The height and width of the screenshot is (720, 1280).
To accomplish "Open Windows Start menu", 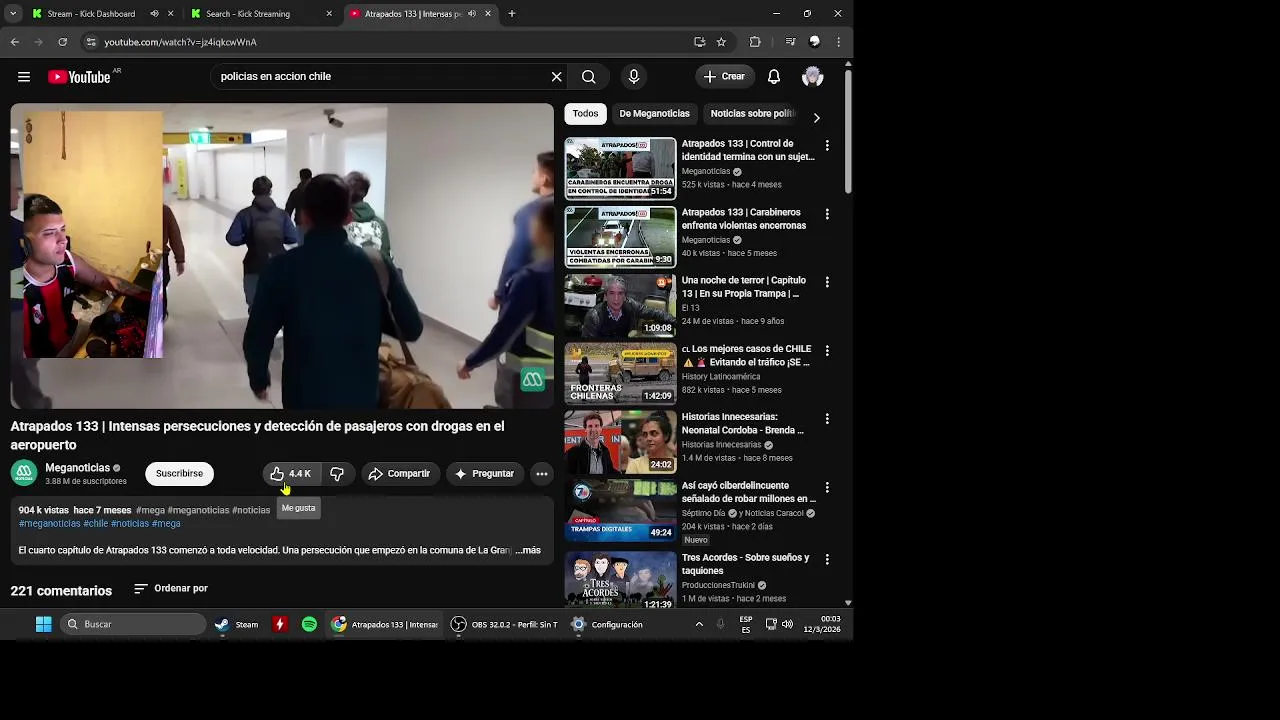I will [x=44, y=624].
